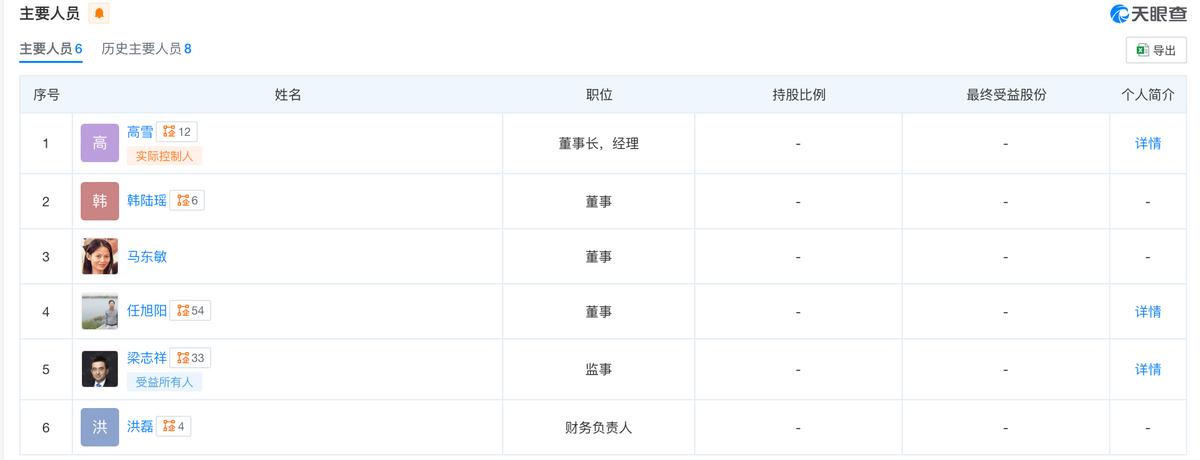
Task: Switch to 历史主要人员 tab
Action: click(x=146, y=48)
